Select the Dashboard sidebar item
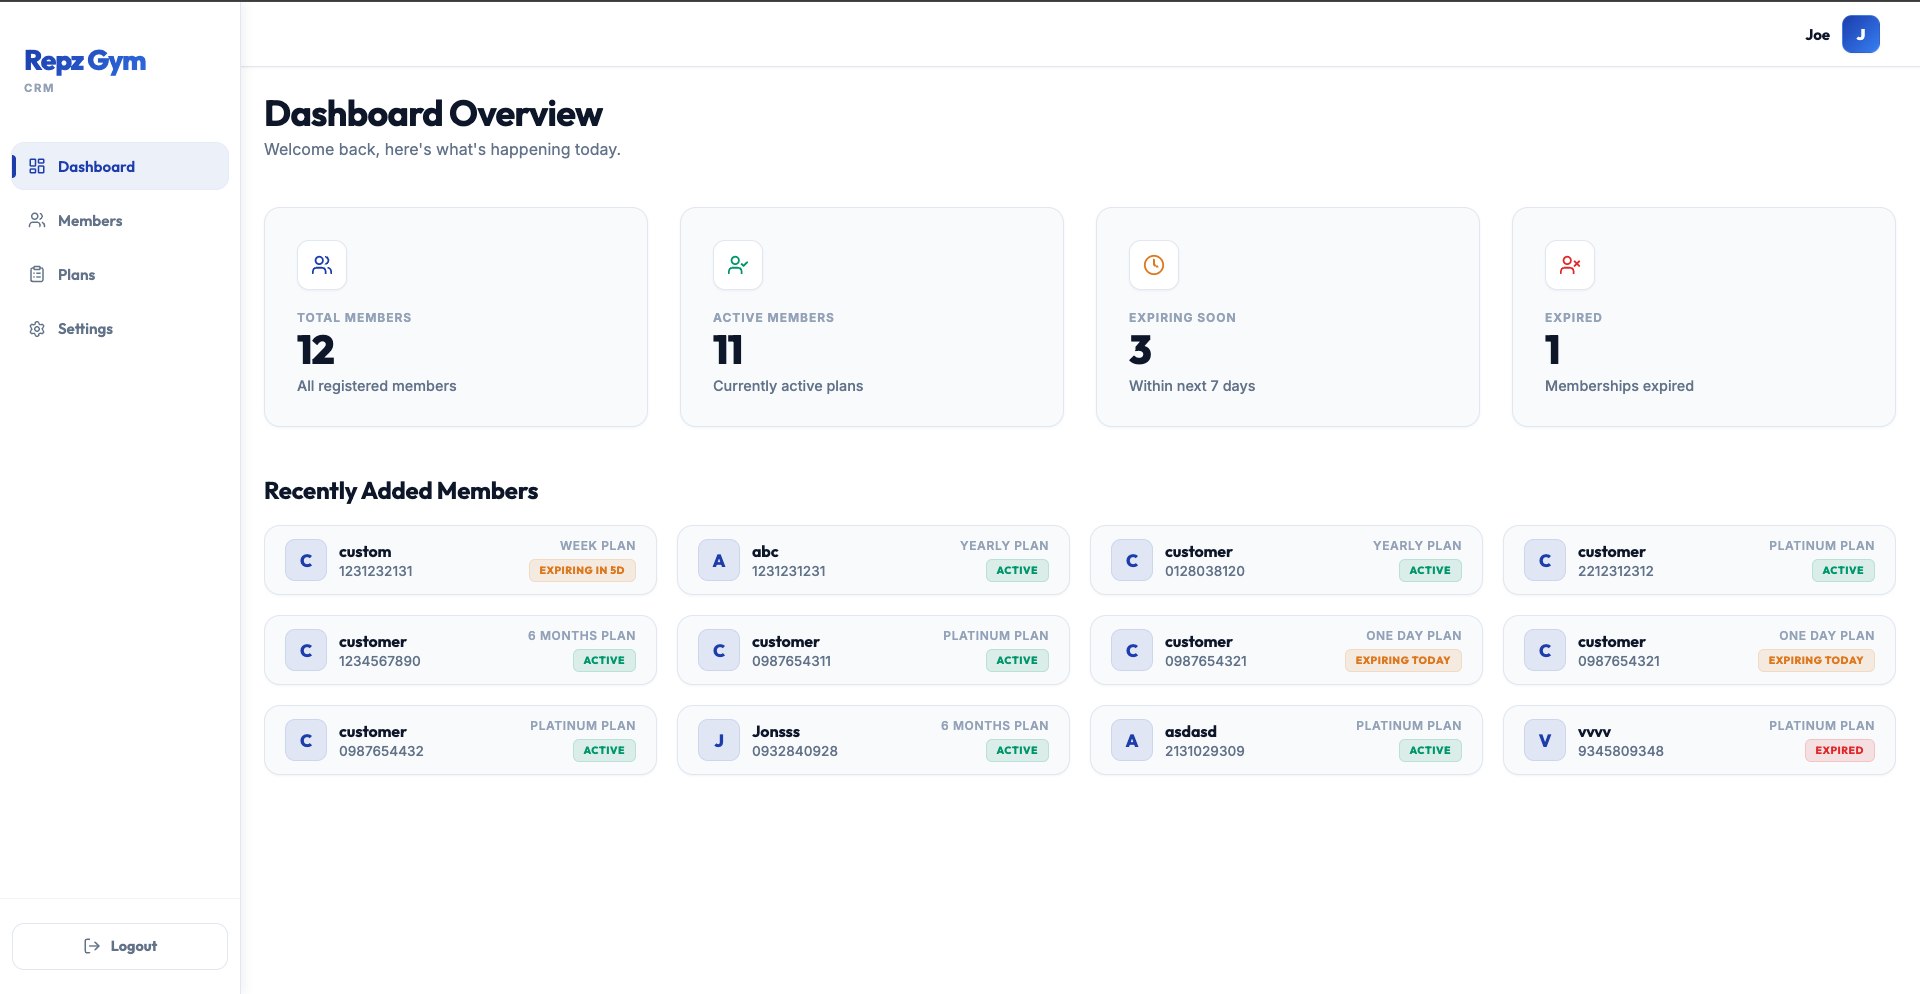This screenshot has width=1920, height=994. coord(96,167)
